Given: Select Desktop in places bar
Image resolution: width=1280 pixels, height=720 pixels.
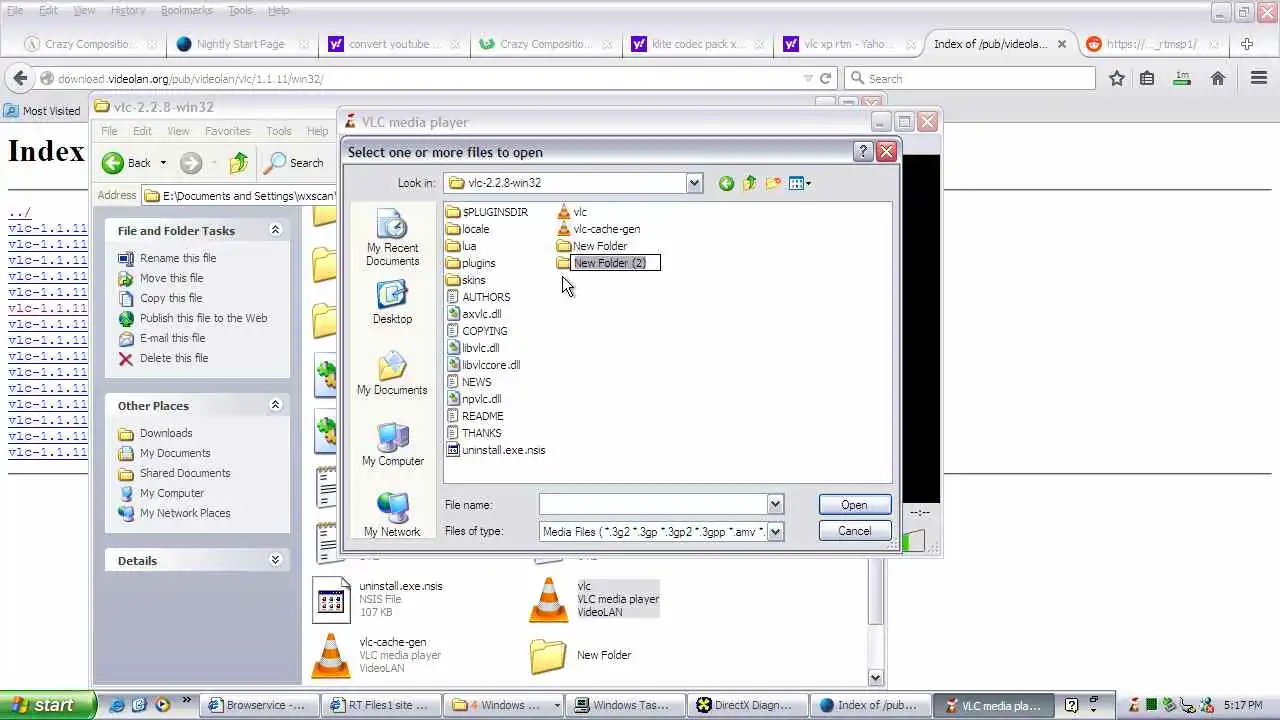Looking at the screenshot, I should click(392, 302).
